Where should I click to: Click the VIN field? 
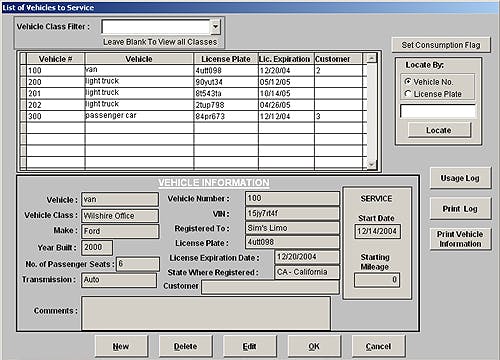point(292,213)
